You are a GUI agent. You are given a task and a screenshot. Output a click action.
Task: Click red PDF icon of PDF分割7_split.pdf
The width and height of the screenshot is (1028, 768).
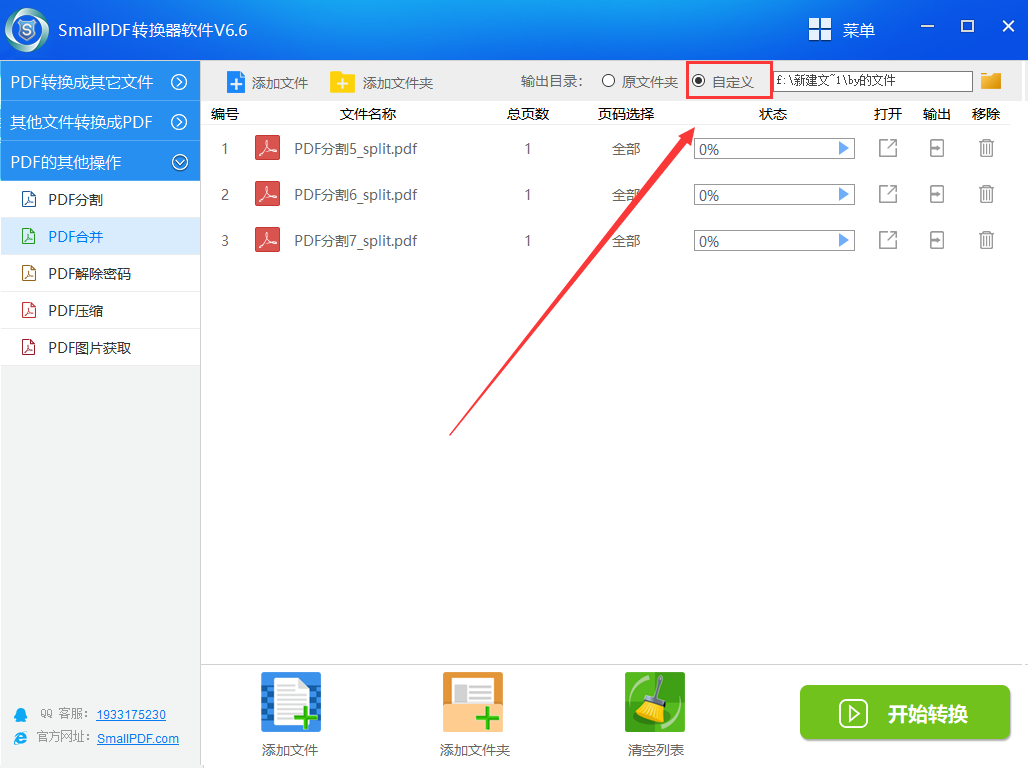coord(267,240)
